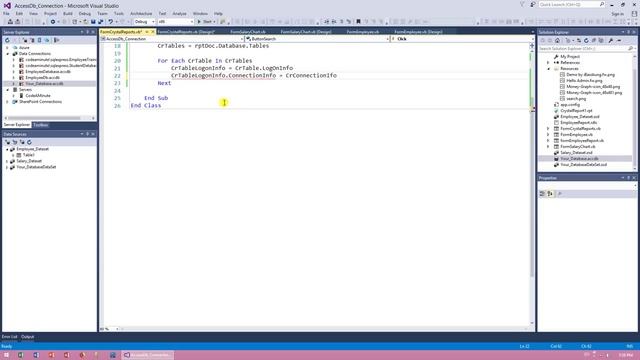640x360 pixels.
Task: Click the Navigate Backward toolbar icon
Action: pos(53,22)
